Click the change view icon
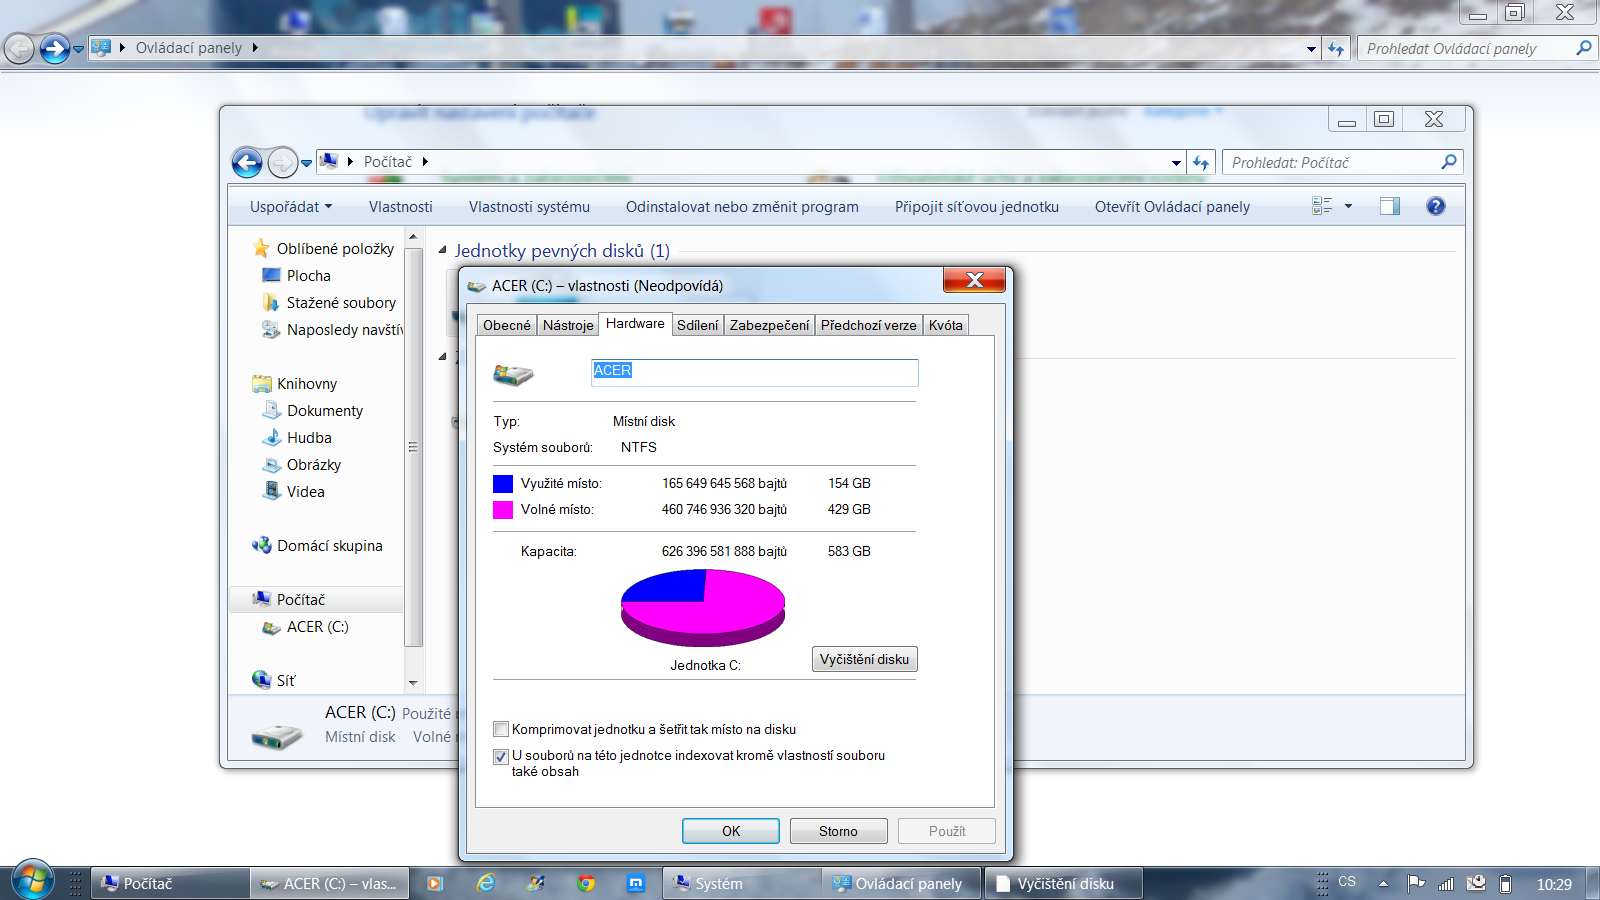The height and width of the screenshot is (900, 1600). coord(1322,206)
